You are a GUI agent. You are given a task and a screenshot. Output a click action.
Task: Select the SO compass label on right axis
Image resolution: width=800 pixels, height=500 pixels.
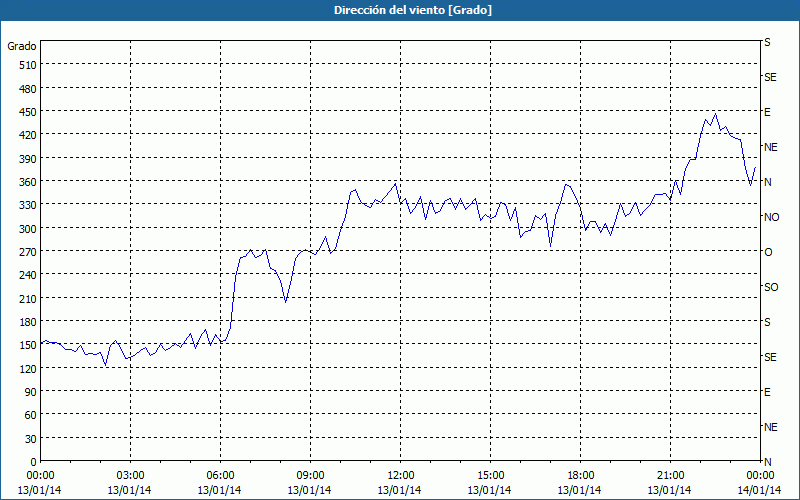pos(771,287)
